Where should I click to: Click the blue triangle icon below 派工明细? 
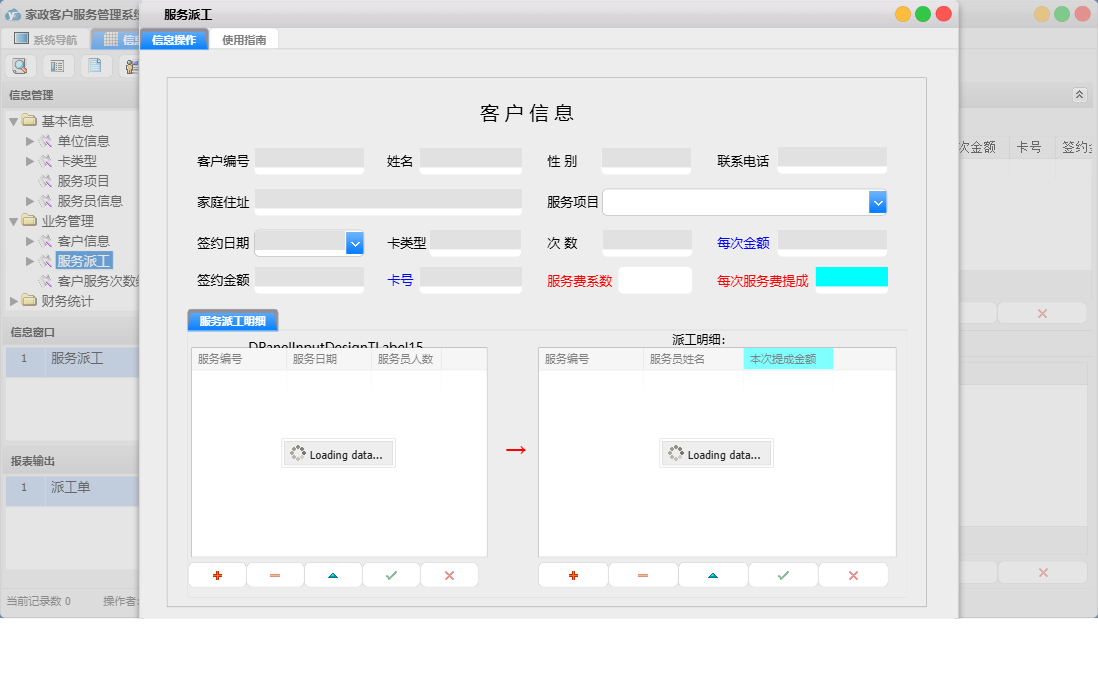713,574
